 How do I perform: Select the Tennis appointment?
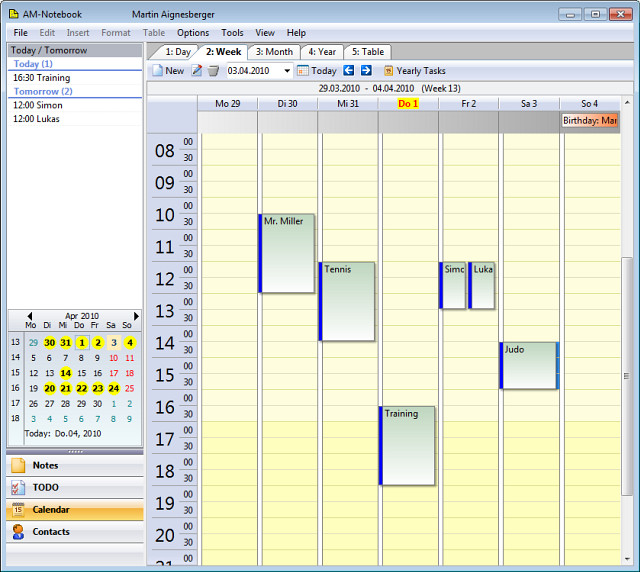(347, 301)
